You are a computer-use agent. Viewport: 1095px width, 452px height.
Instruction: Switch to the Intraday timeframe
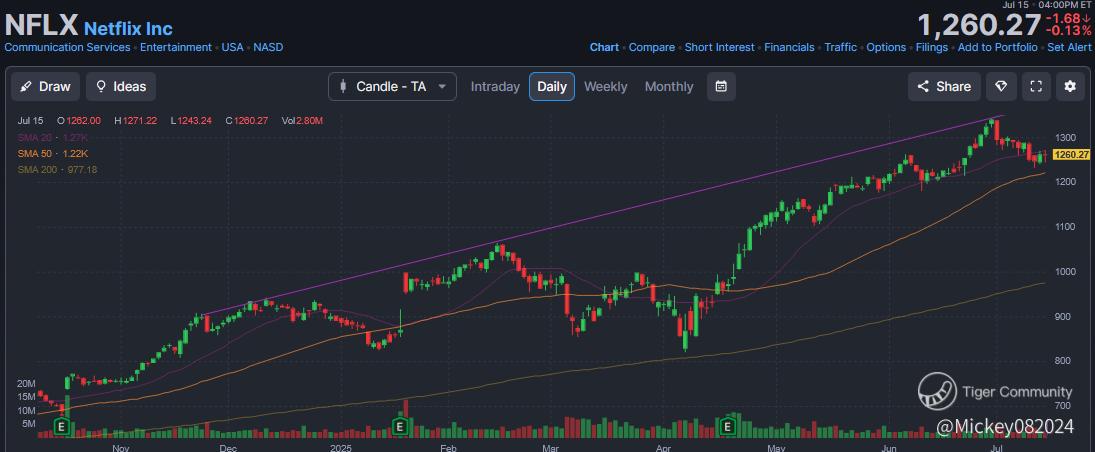pyautogui.click(x=495, y=87)
